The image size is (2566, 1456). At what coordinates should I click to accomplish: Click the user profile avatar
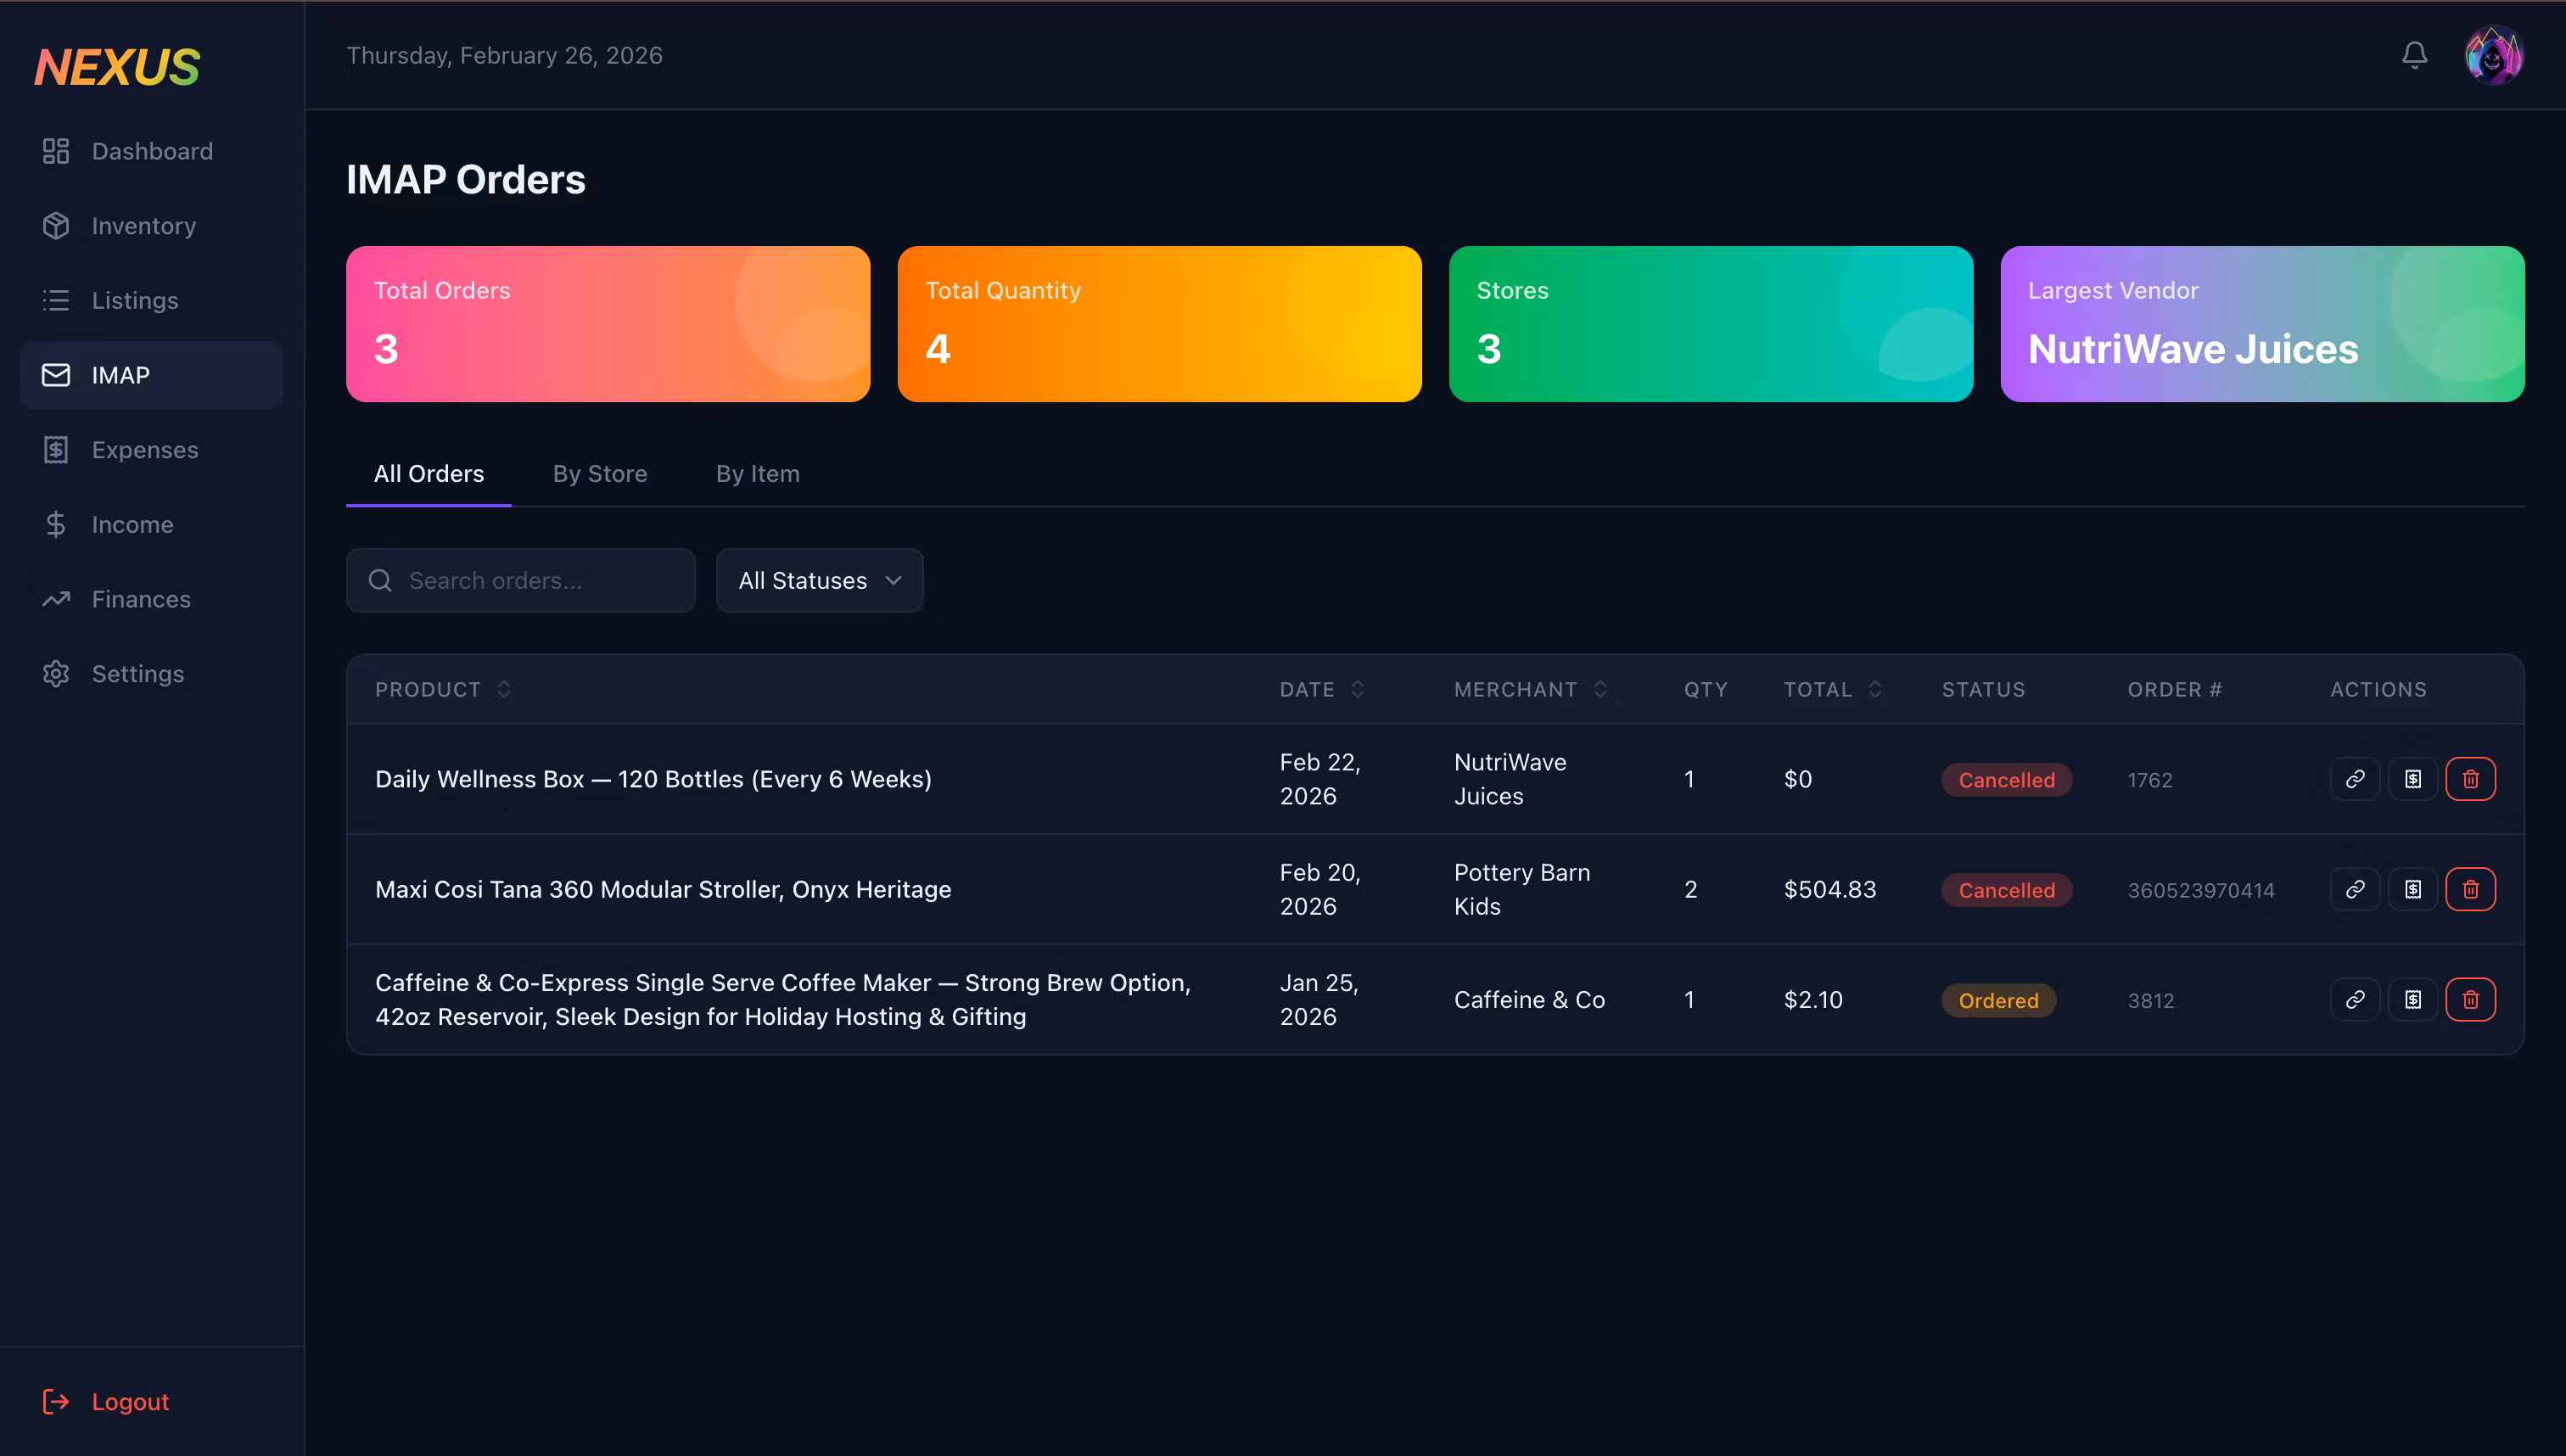coord(2493,55)
